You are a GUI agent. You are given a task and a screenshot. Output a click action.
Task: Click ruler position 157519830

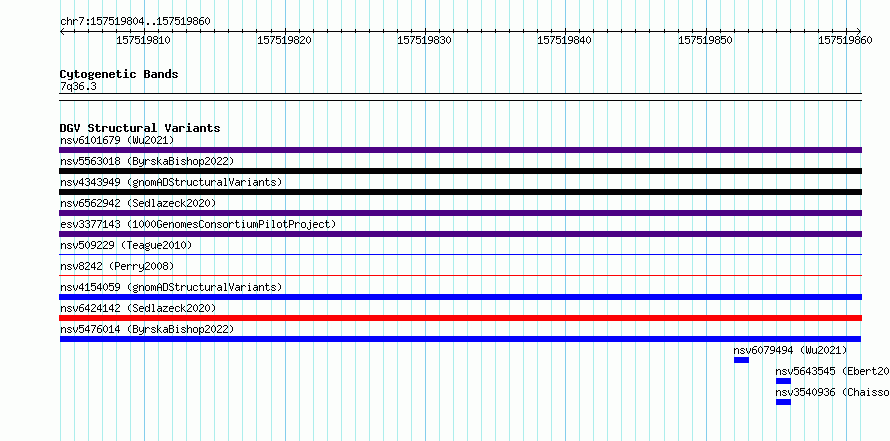click(425, 40)
